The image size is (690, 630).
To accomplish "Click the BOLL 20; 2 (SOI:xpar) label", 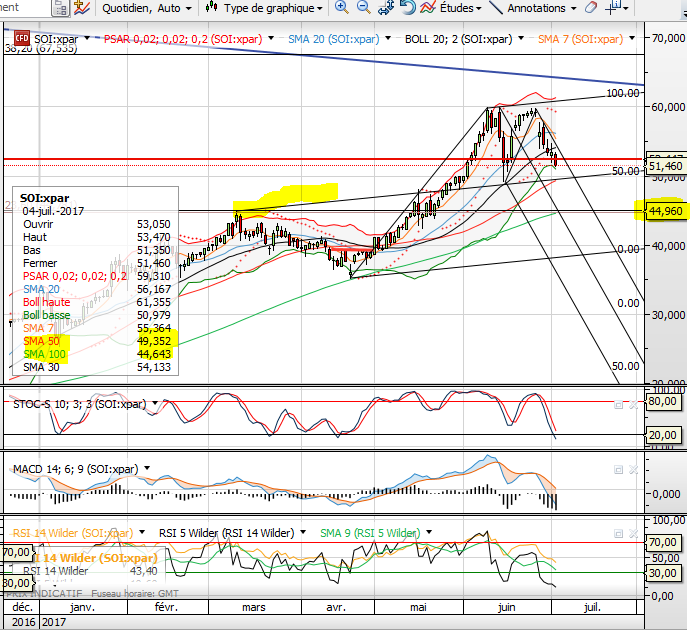I will point(459,39).
